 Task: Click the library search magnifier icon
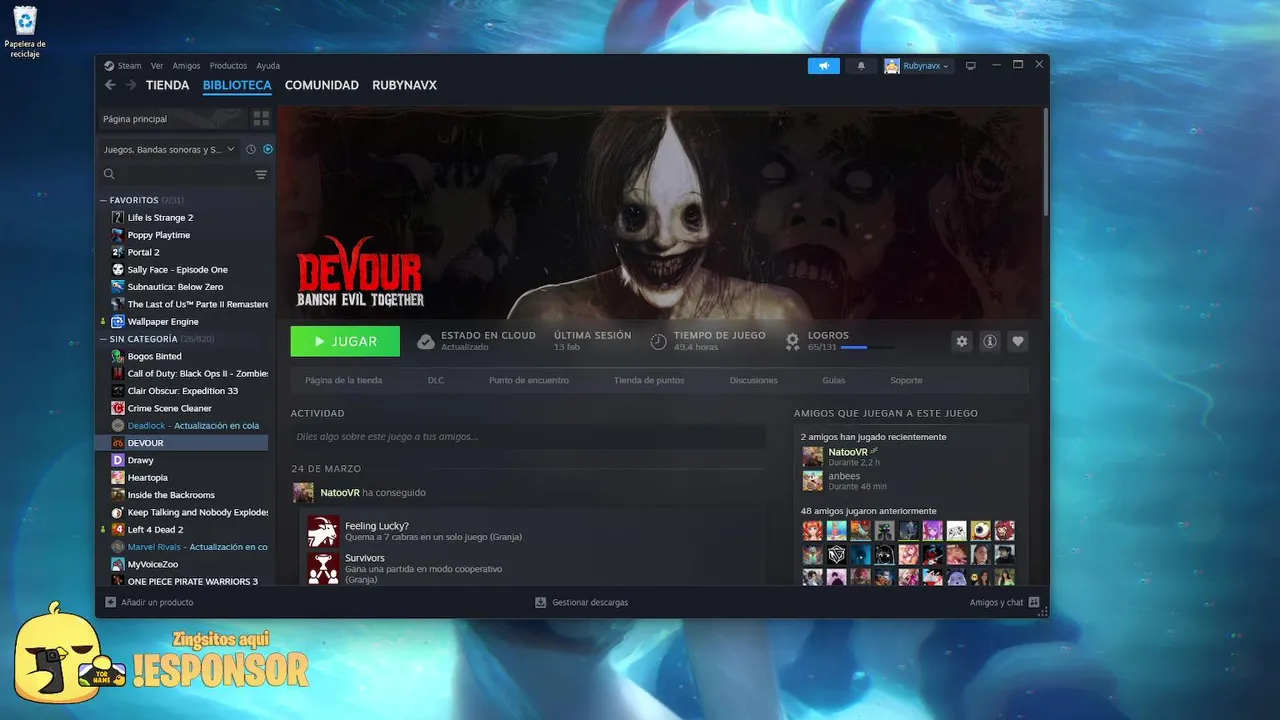click(110, 174)
